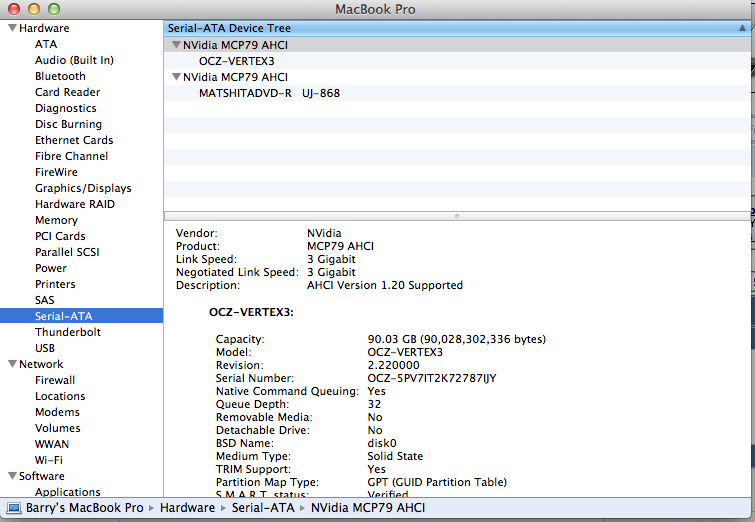Click serial number OCZ-5PV7IT2K72787IJY
This screenshot has height=522, width=755.
431,378
